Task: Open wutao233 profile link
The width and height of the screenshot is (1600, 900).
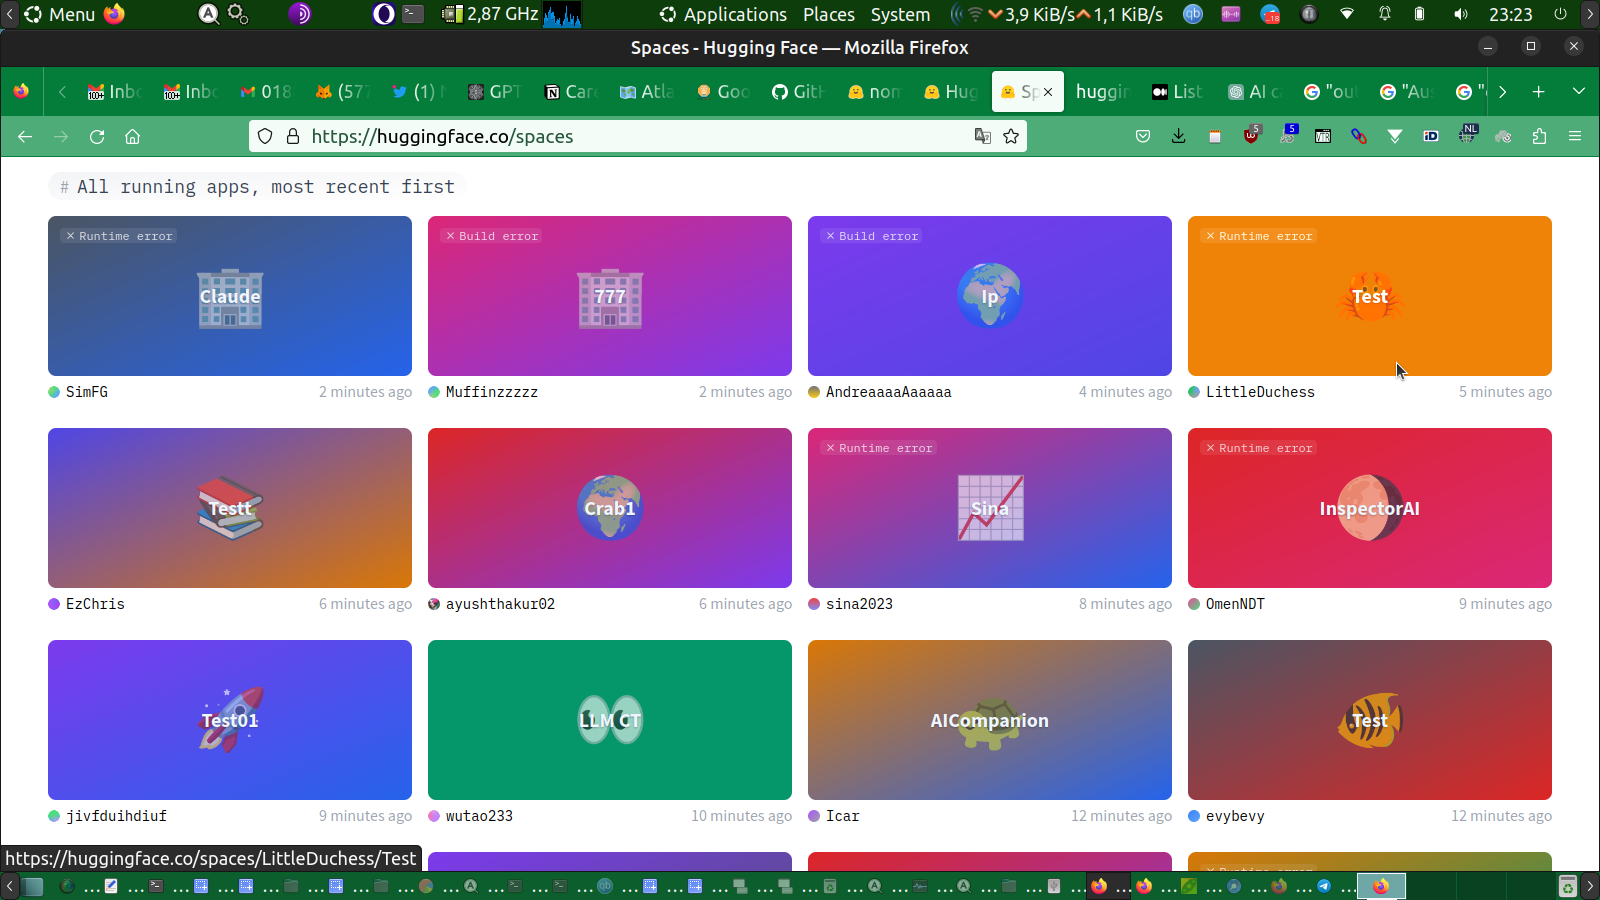Action: tap(479, 816)
